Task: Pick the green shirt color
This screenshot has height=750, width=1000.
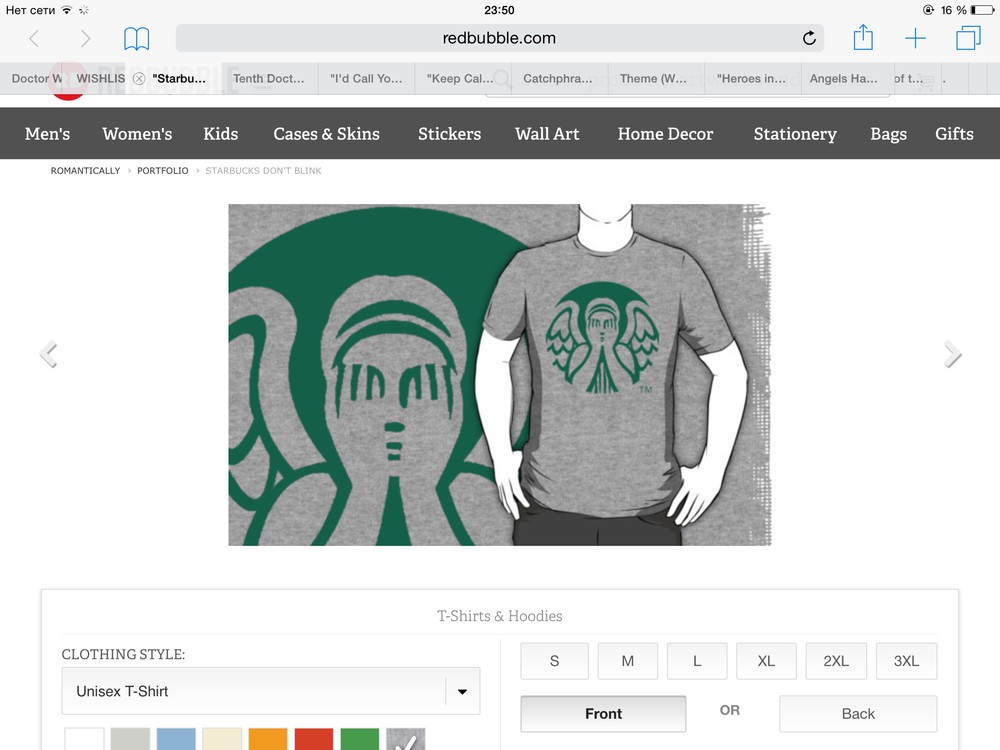Action: 360,739
